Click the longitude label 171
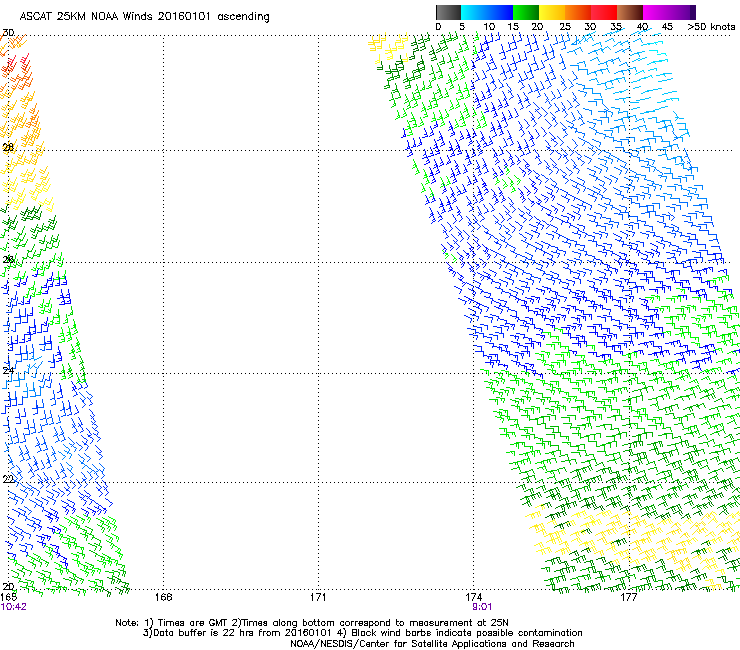Screen dimensions: 740x650 point(318,597)
